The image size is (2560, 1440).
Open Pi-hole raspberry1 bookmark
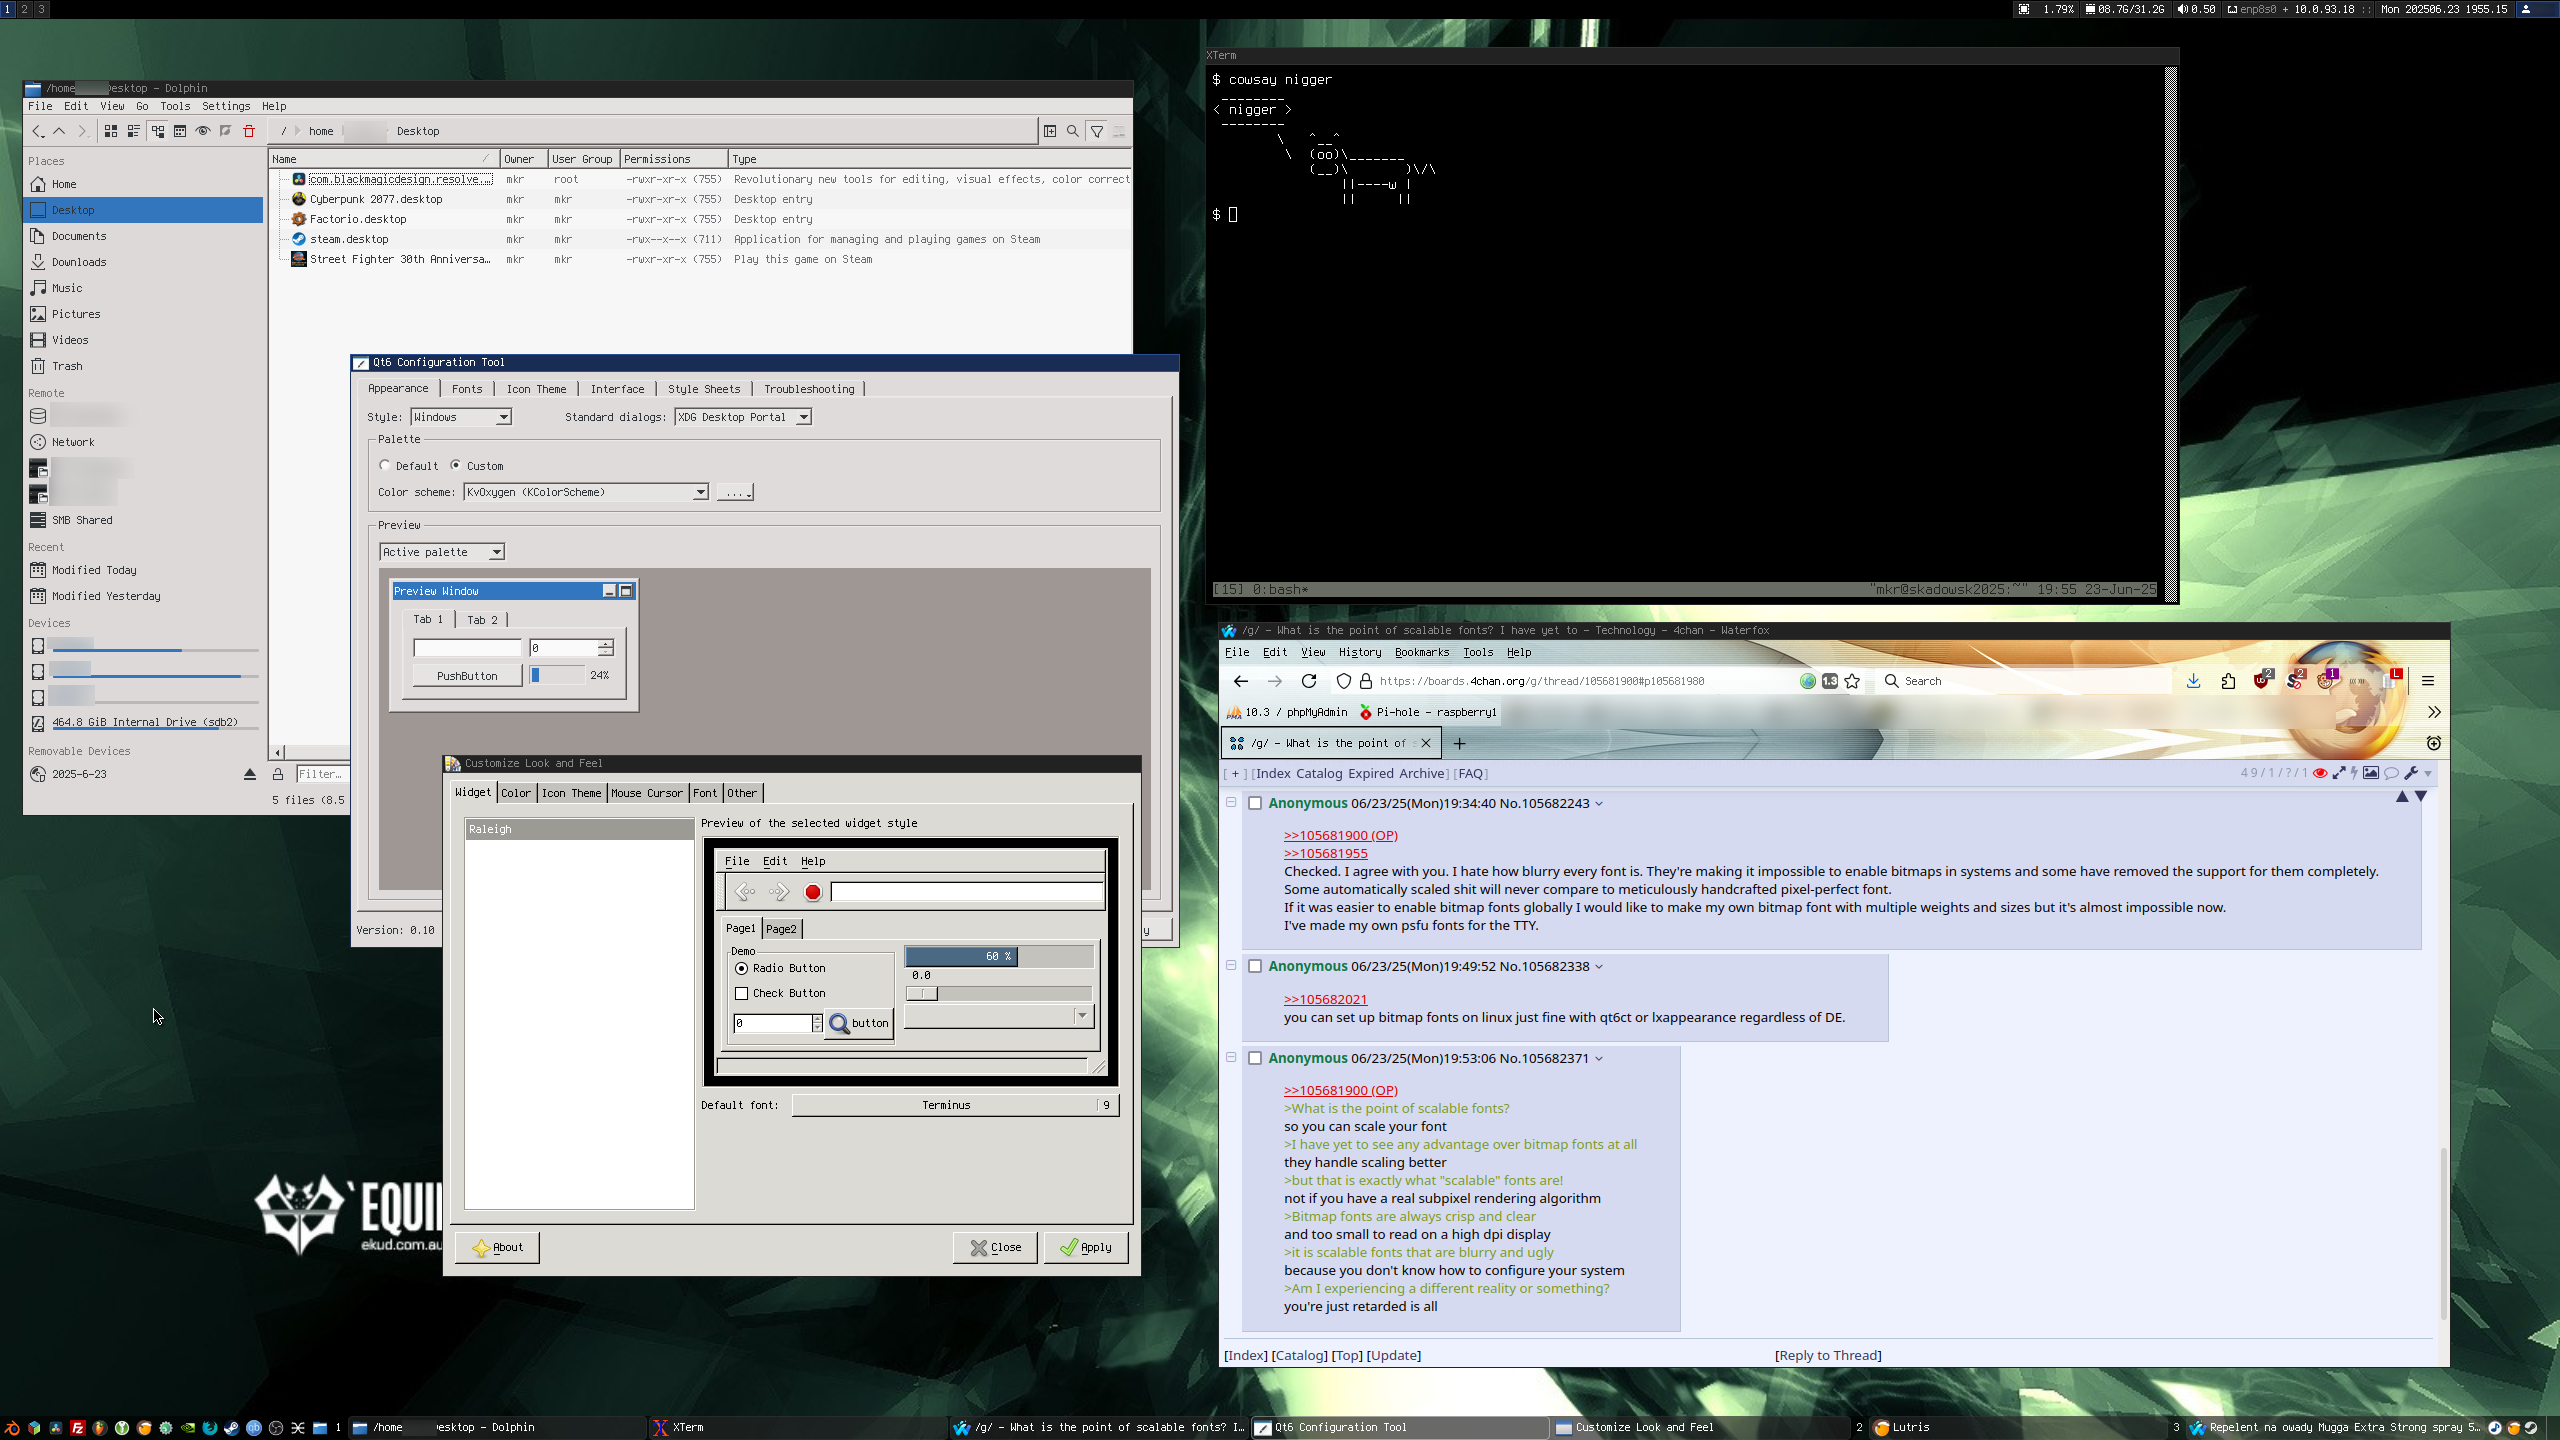(x=1427, y=712)
